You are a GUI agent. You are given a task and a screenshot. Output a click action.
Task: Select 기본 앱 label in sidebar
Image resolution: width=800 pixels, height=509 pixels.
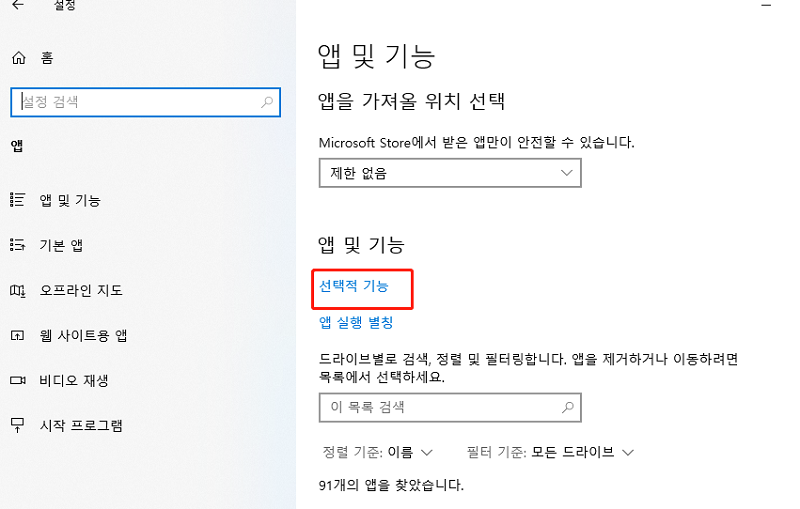click(62, 245)
